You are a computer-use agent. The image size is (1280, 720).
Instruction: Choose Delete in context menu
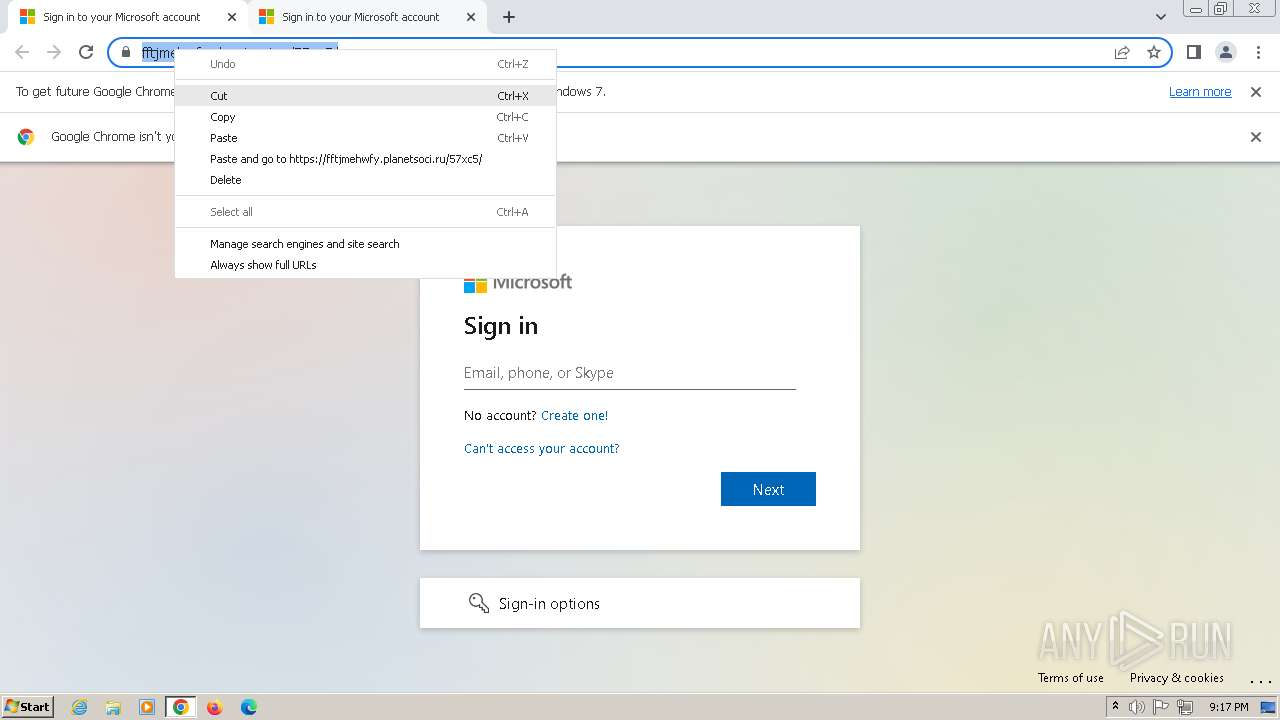pos(366,180)
